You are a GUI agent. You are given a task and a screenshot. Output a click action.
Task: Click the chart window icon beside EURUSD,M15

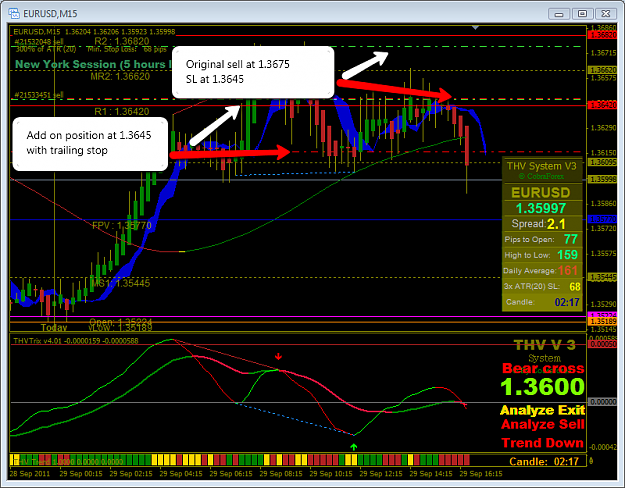pos(14,14)
